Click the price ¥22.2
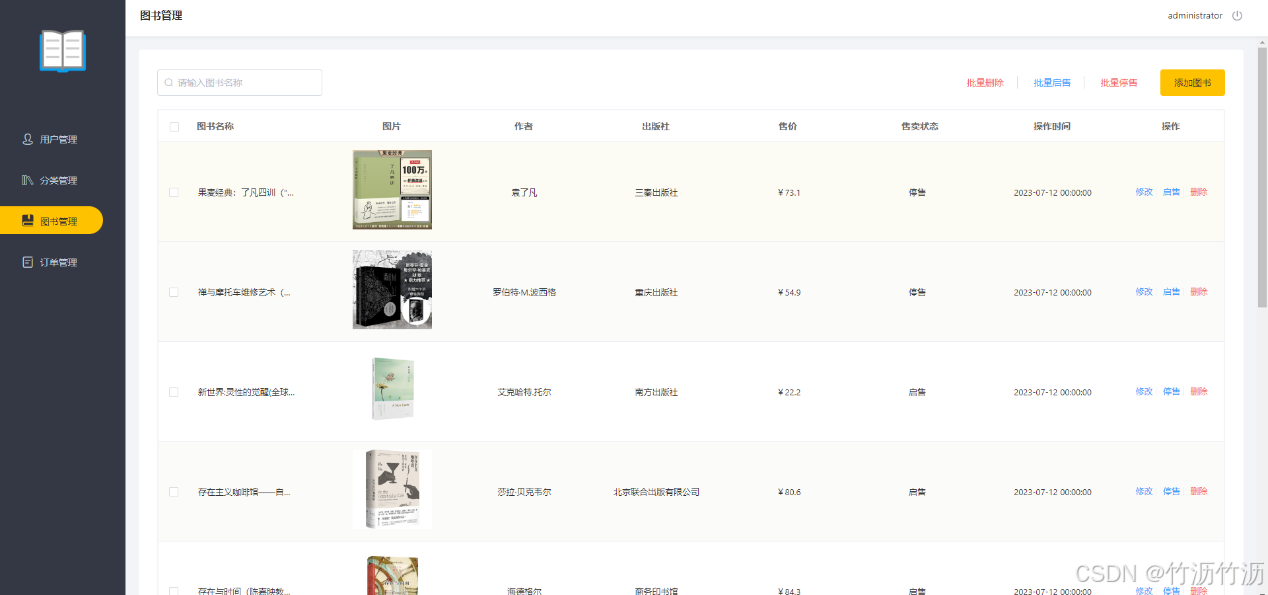The image size is (1268, 595). 789,392
